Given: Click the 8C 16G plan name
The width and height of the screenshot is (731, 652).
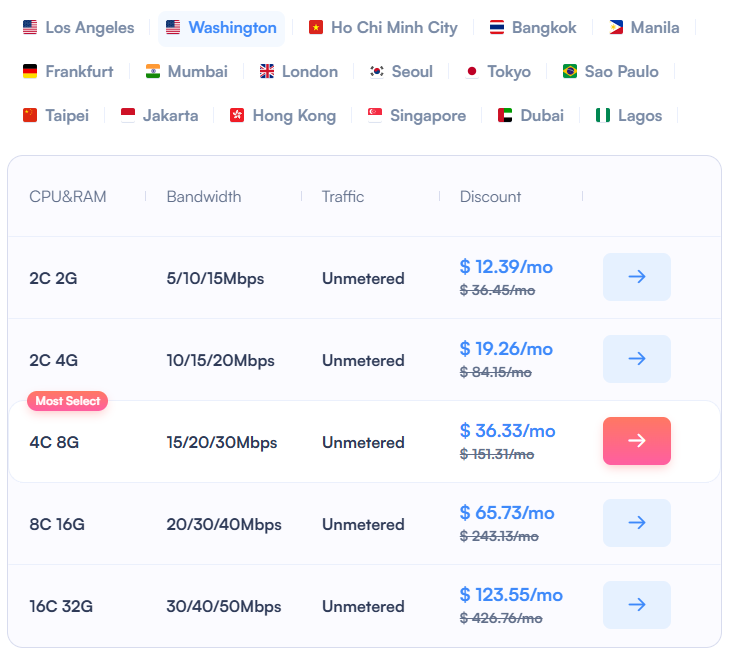Looking at the screenshot, I should [x=57, y=525].
